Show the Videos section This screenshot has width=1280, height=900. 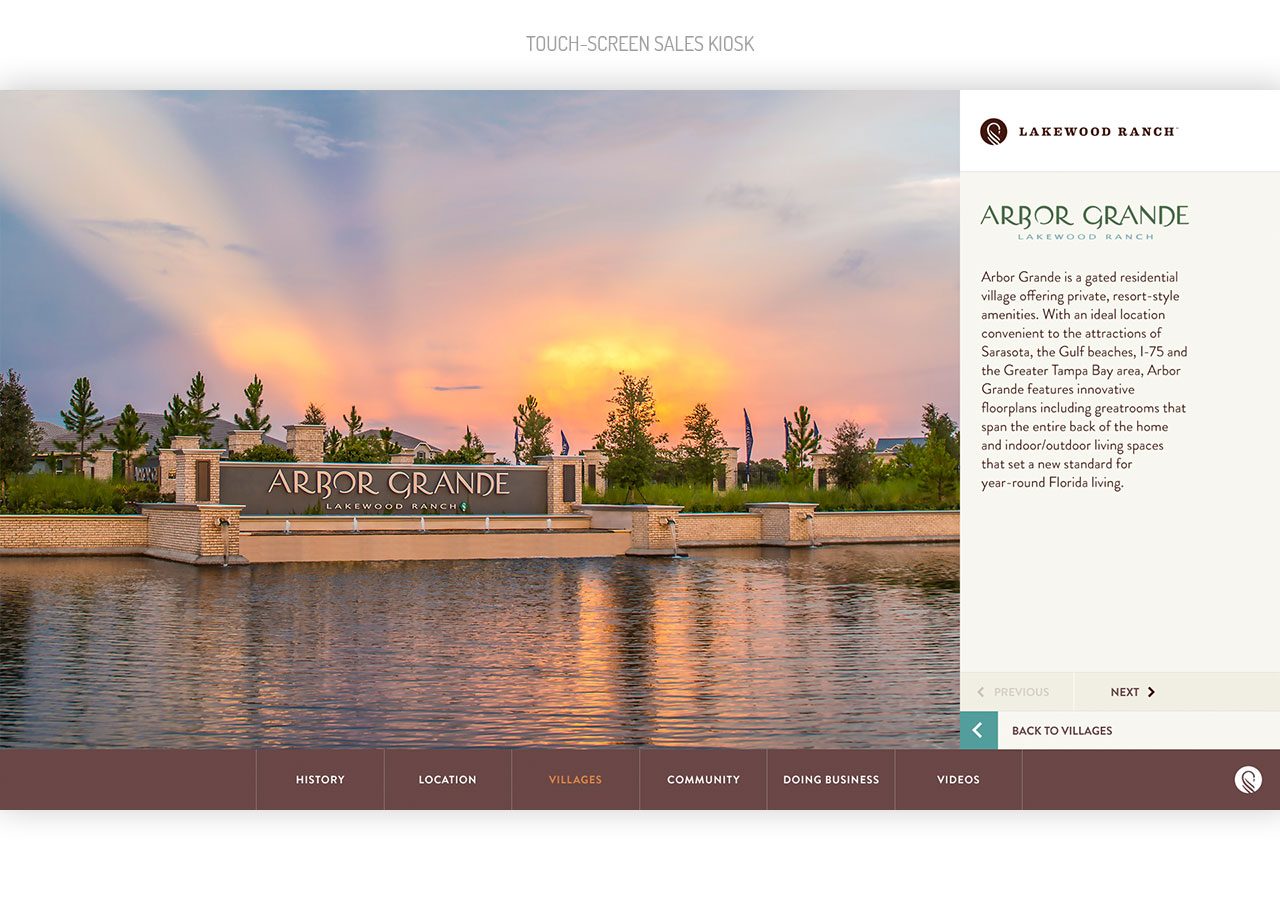(958, 780)
